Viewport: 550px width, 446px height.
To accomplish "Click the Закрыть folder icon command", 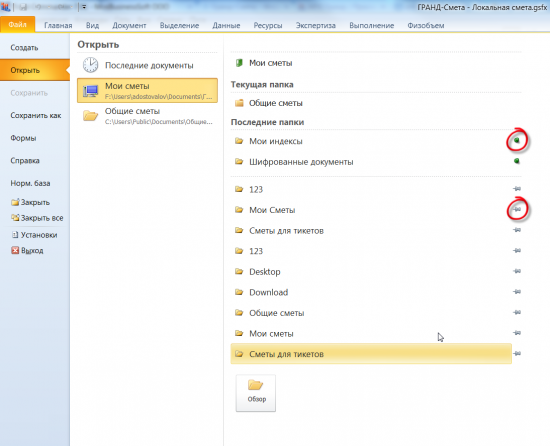I will pyautogui.click(x=15, y=202).
